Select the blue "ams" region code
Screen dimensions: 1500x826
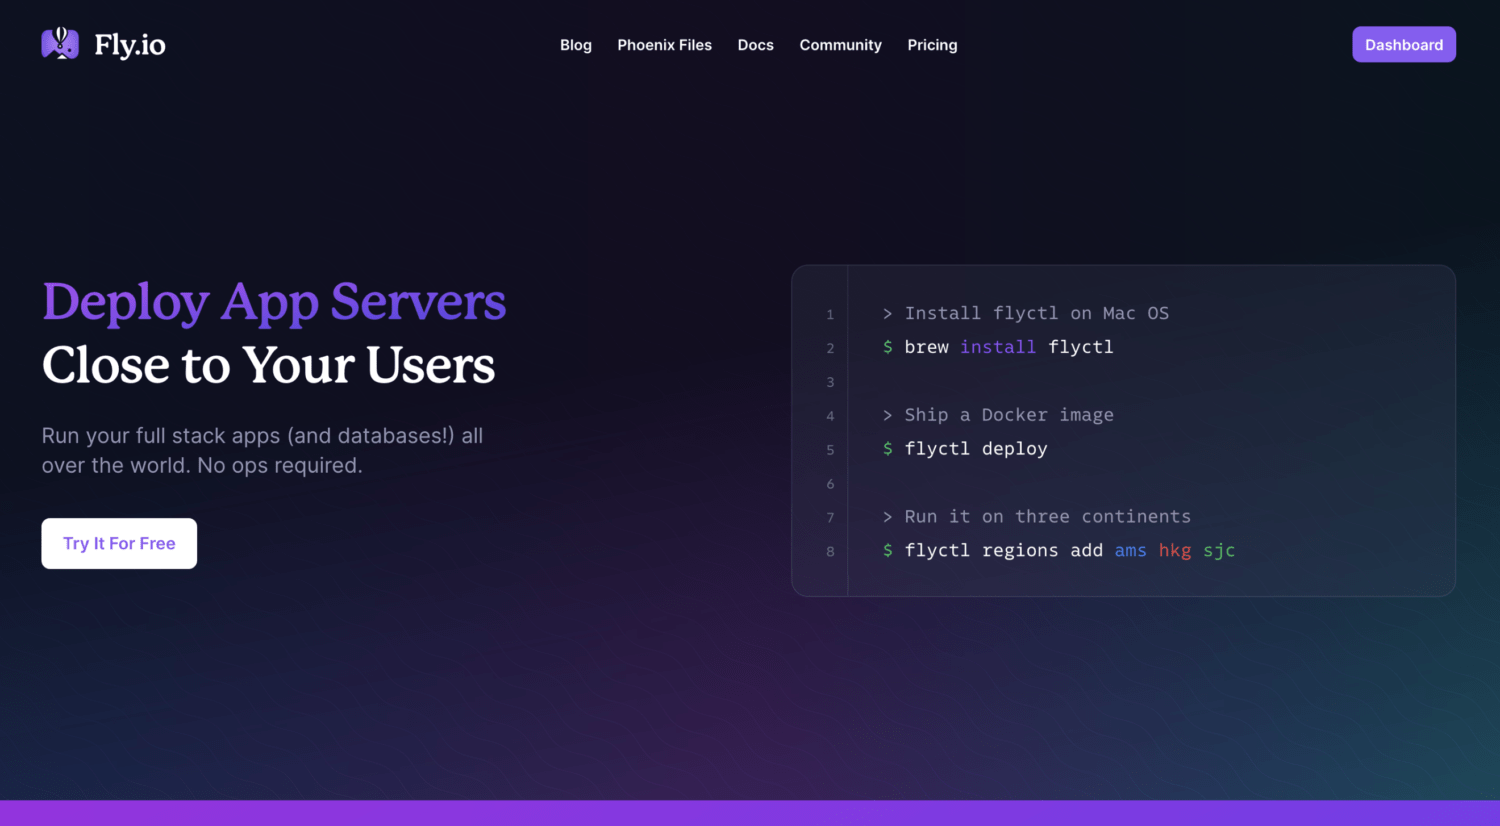coord(1130,551)
